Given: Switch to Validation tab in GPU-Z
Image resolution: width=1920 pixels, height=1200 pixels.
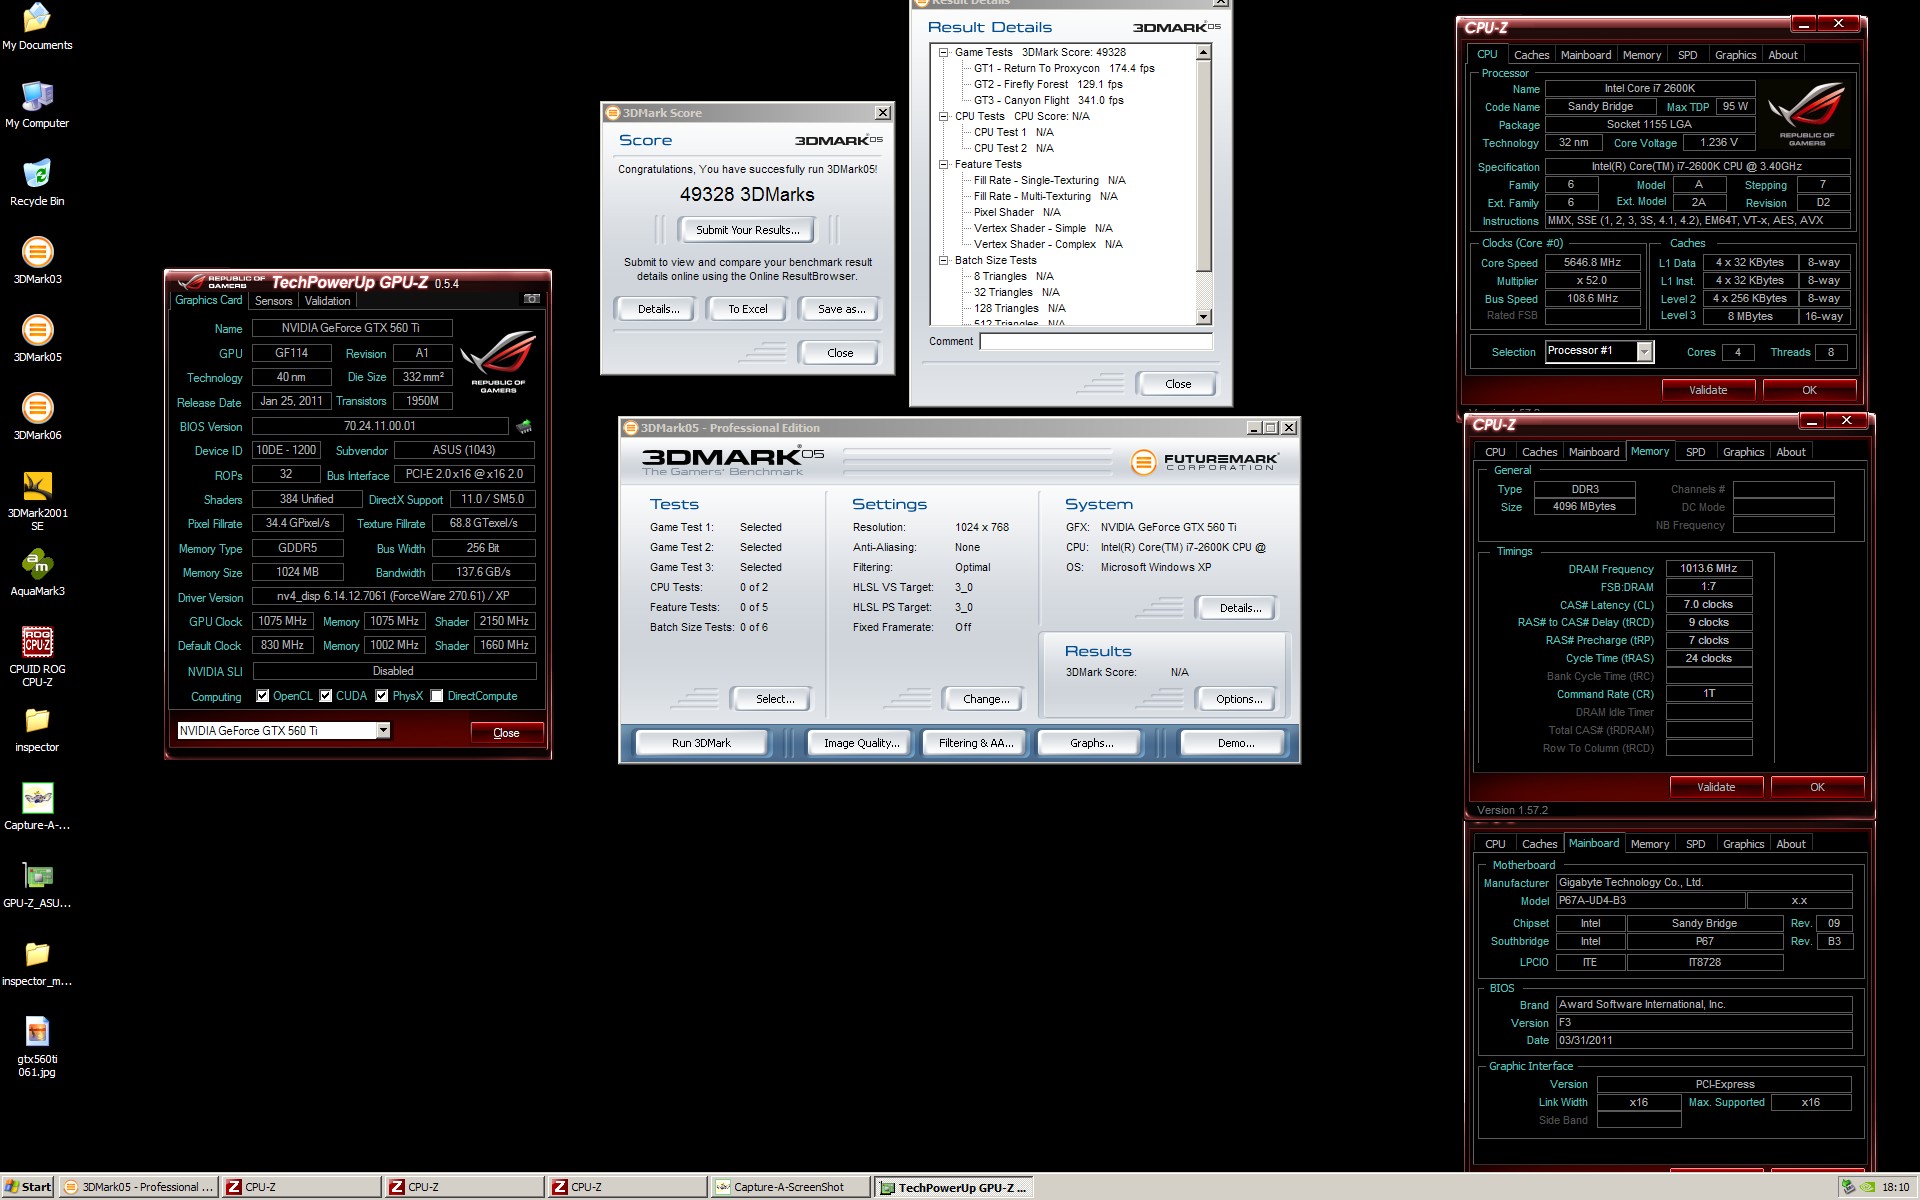Looking at the screenshot, I should (x=327, y=301).
